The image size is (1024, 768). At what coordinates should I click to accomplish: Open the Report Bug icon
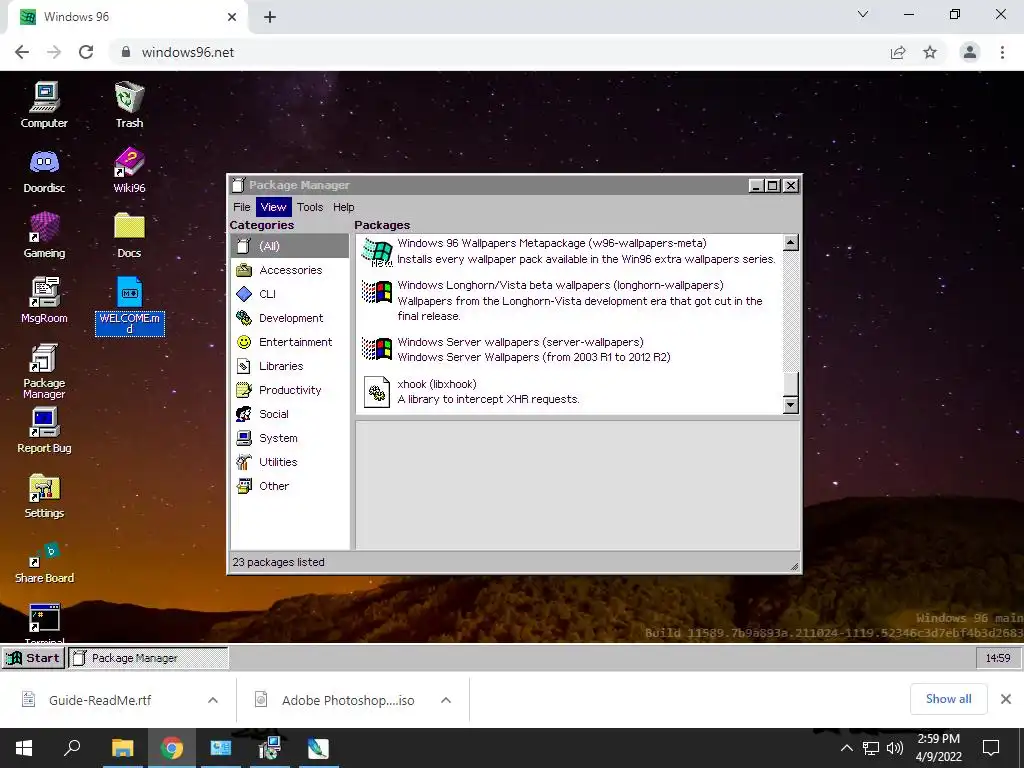44,431
